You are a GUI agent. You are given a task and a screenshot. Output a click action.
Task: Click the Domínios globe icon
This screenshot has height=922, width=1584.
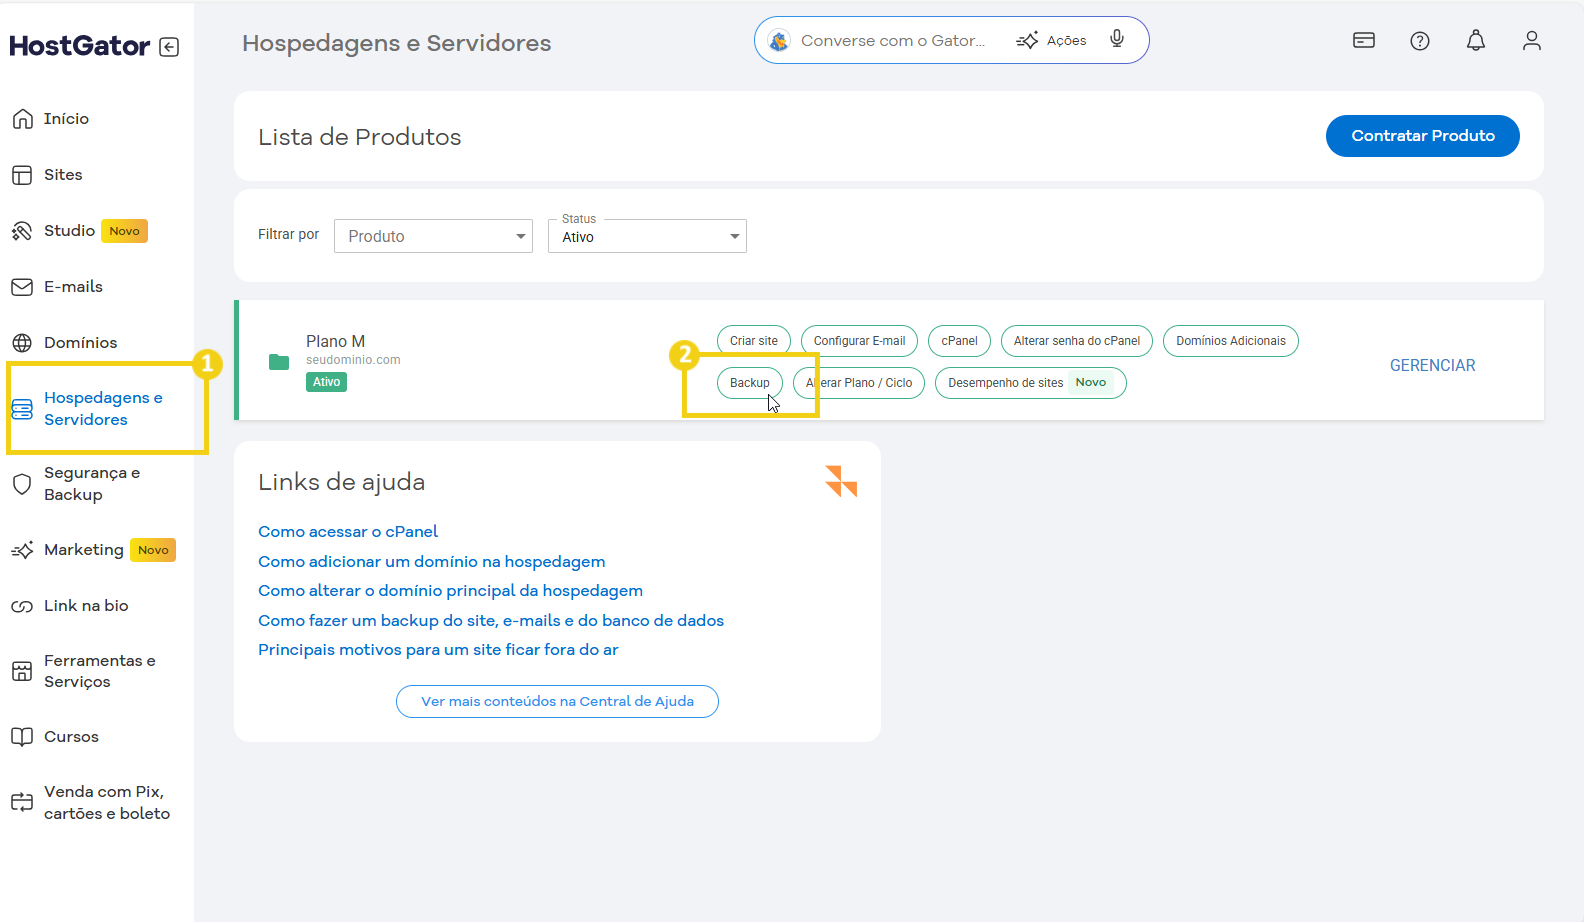22,343
